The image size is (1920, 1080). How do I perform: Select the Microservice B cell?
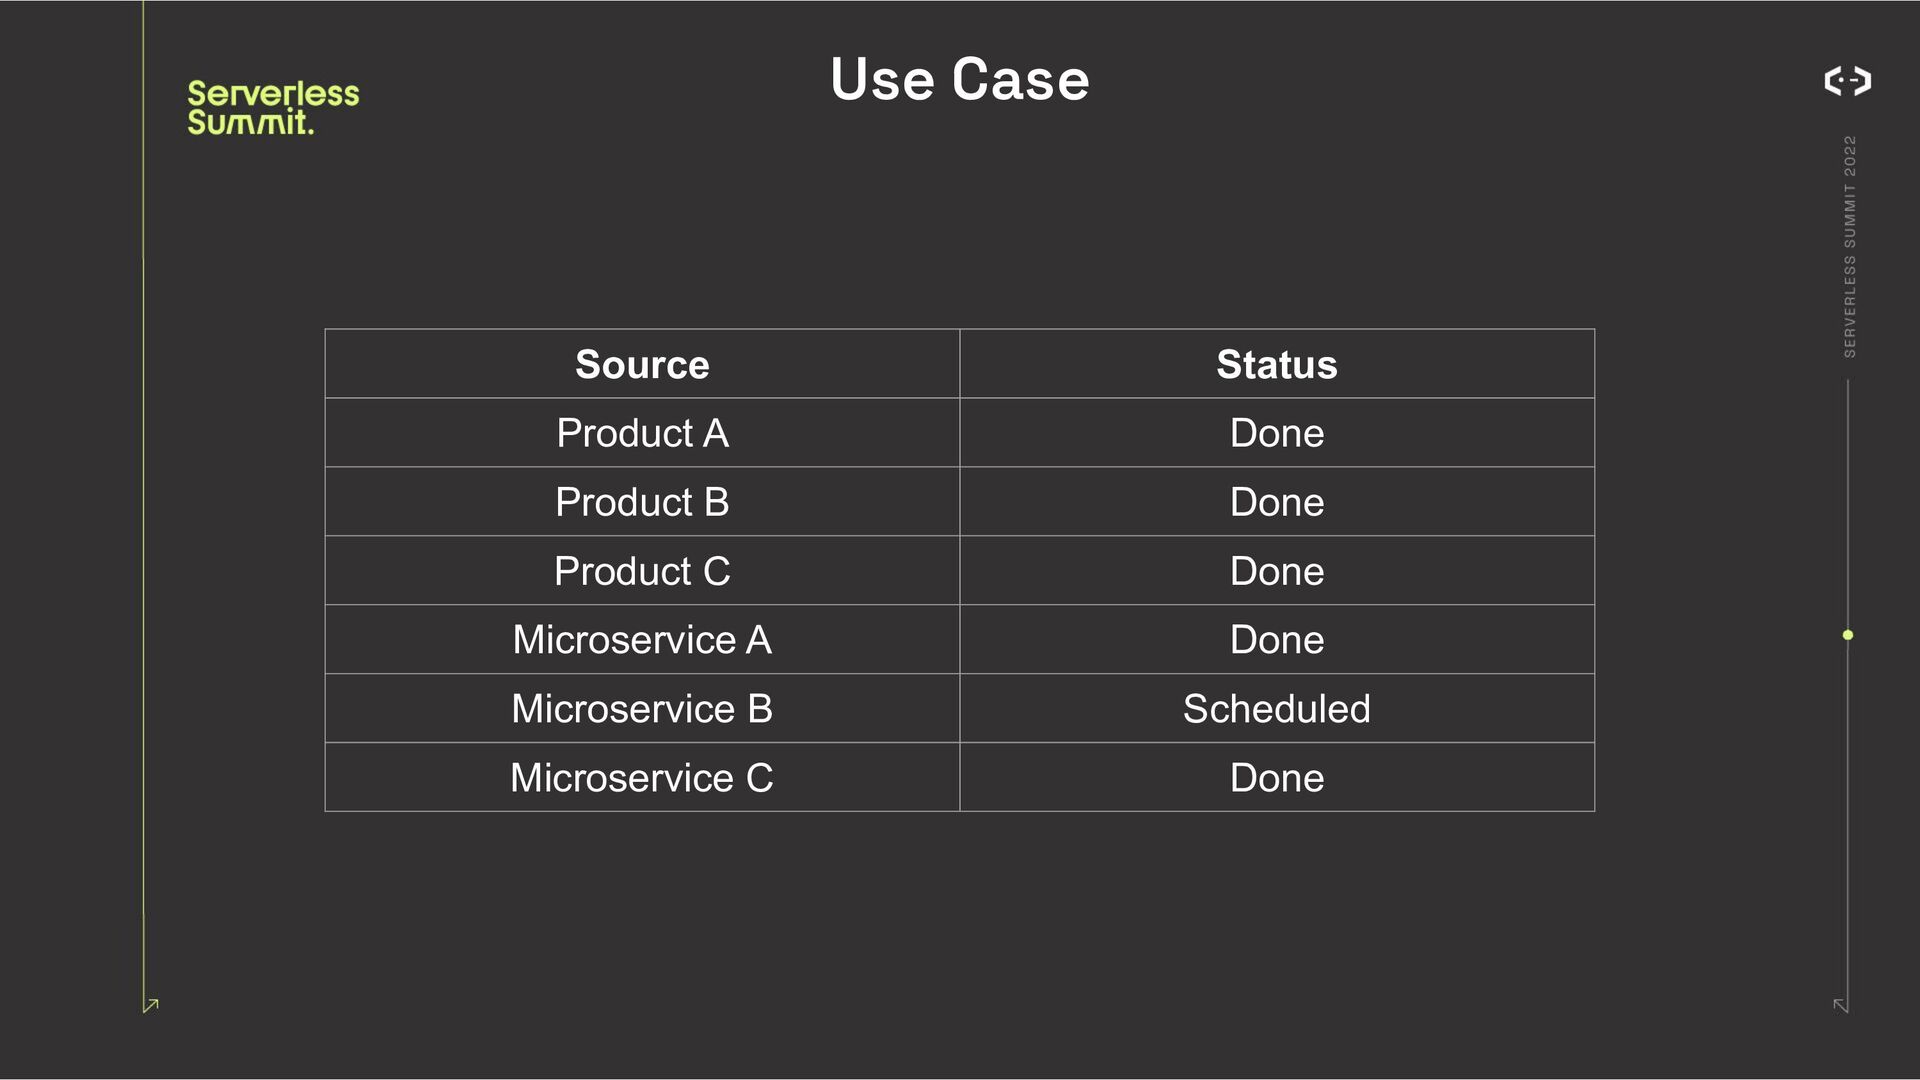point(642,709)
